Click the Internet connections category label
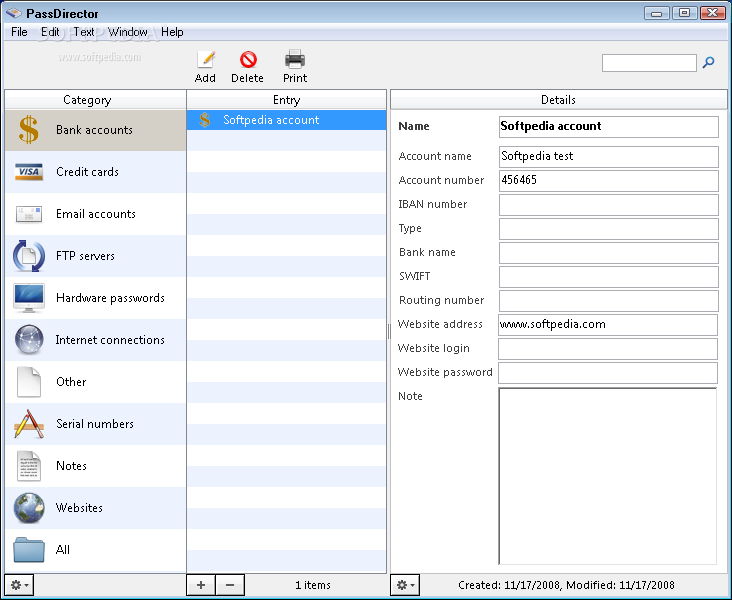 [110, 340]
